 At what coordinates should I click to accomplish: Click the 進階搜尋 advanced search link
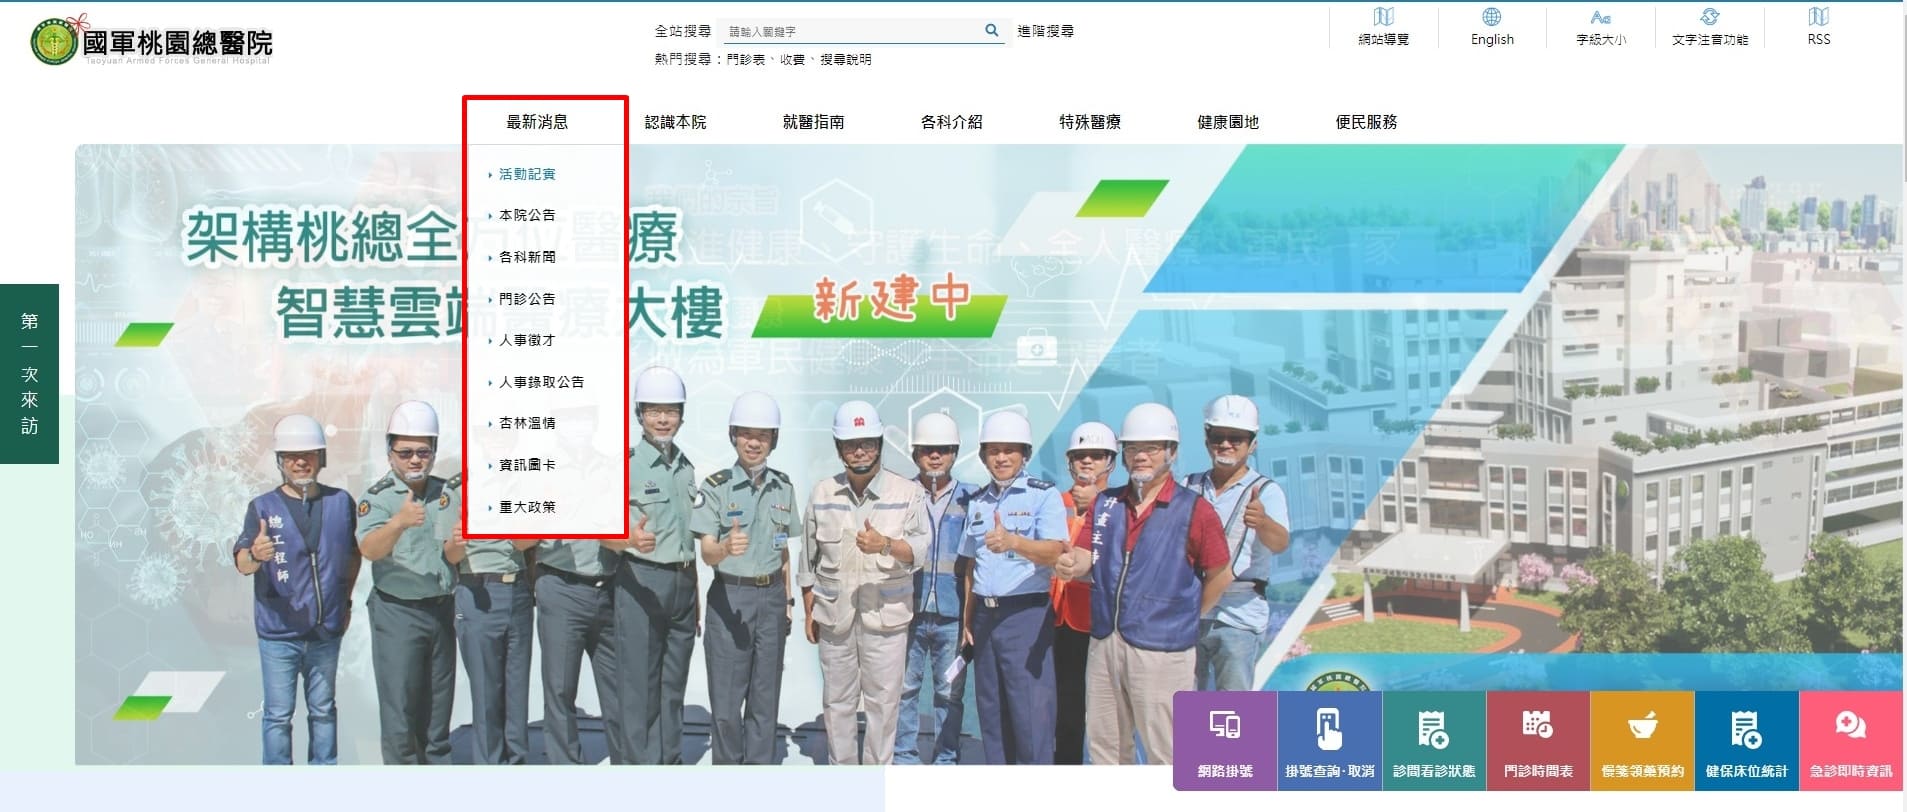click(1045, 31)
